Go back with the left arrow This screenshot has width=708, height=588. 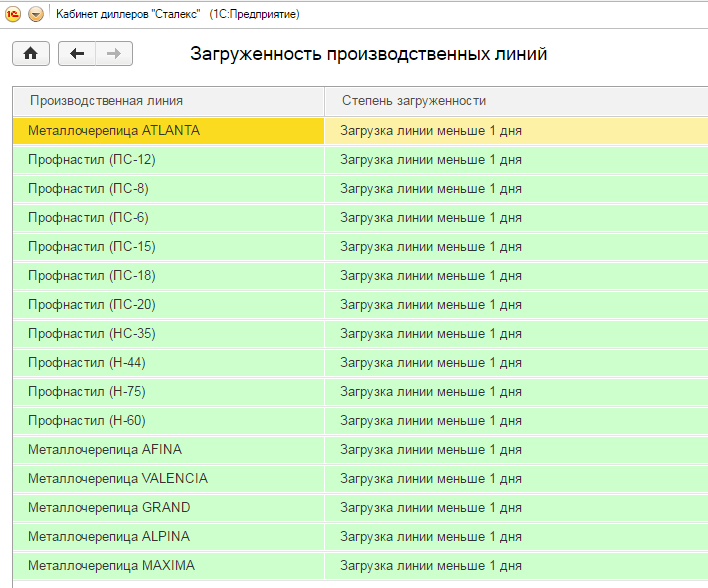click(77, 54)
